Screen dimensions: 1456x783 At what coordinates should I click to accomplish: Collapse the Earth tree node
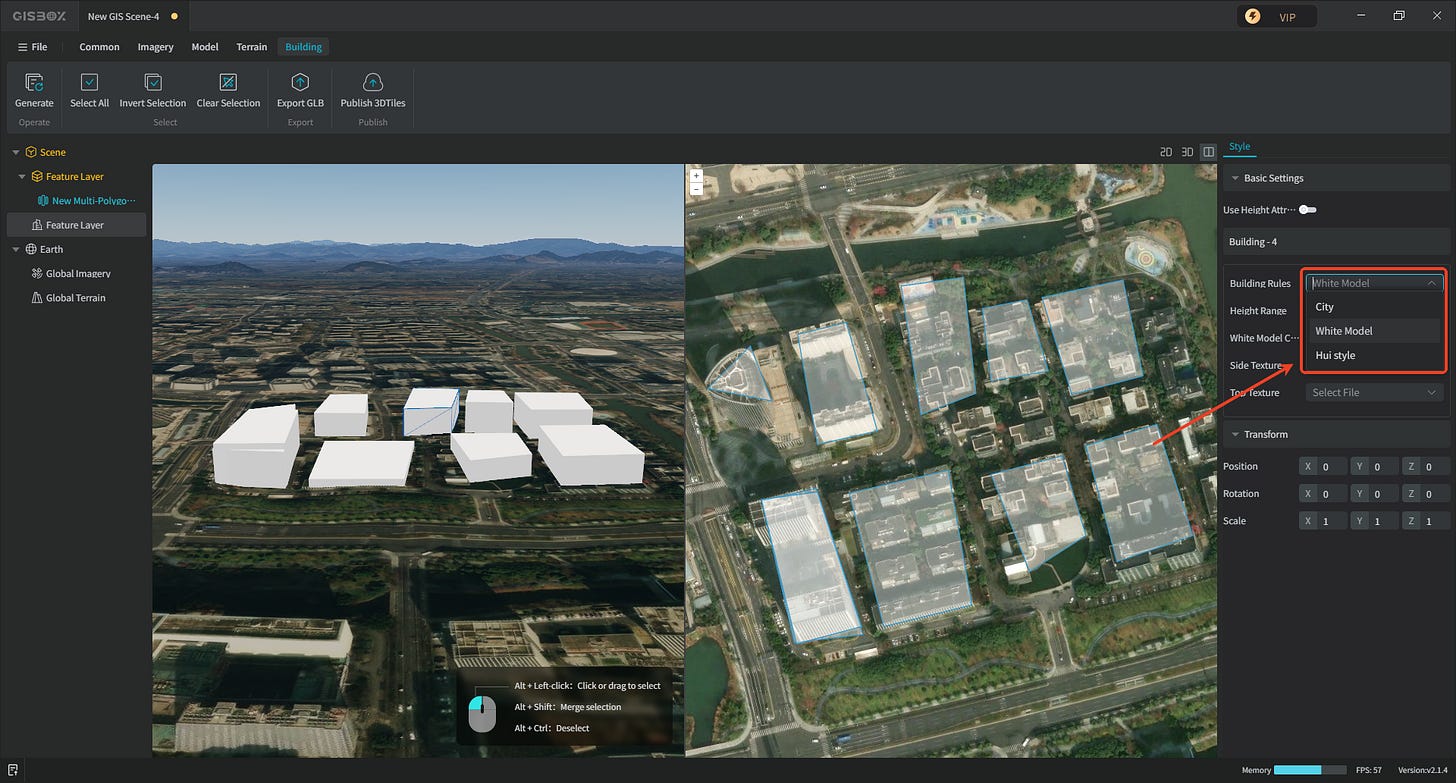(16, 249)
